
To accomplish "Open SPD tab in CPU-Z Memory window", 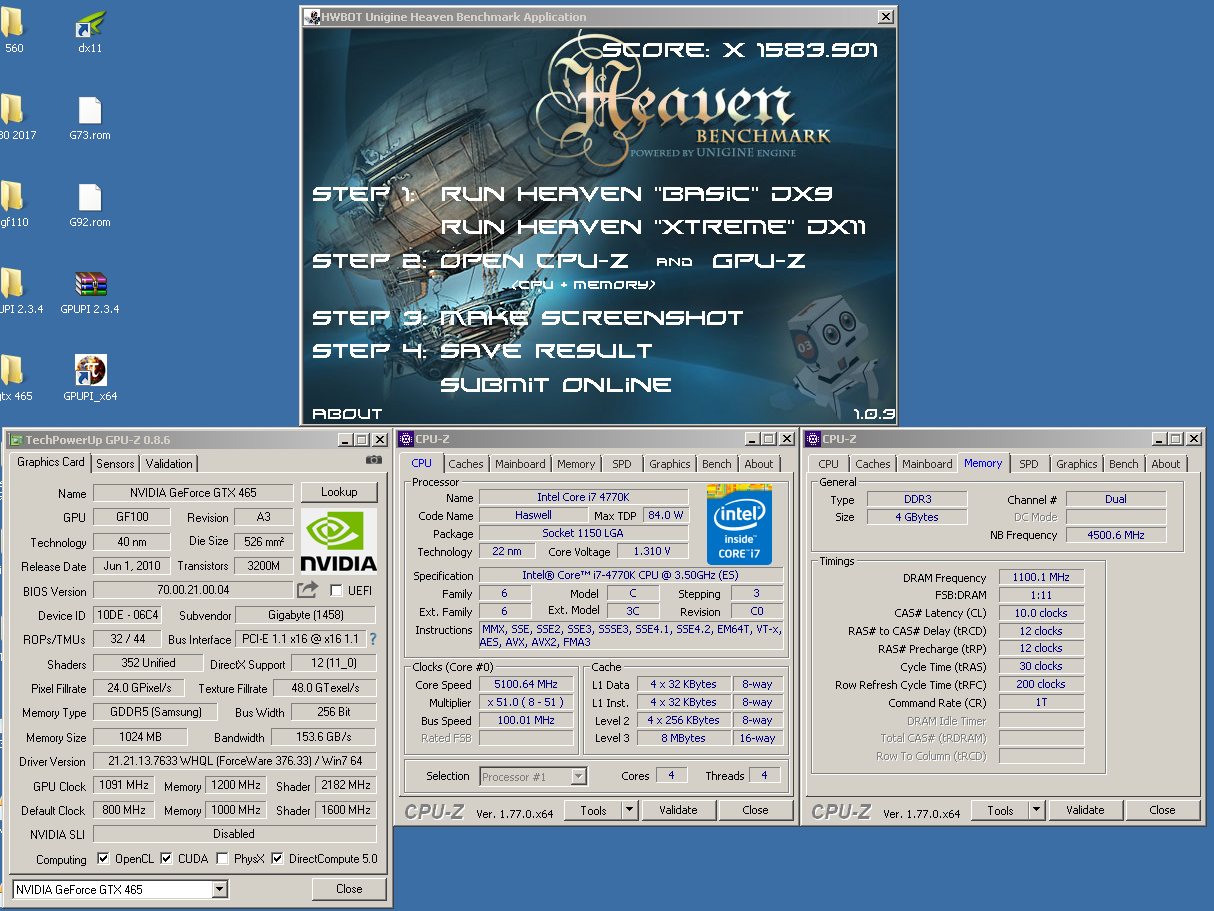I will point(1029,464).
